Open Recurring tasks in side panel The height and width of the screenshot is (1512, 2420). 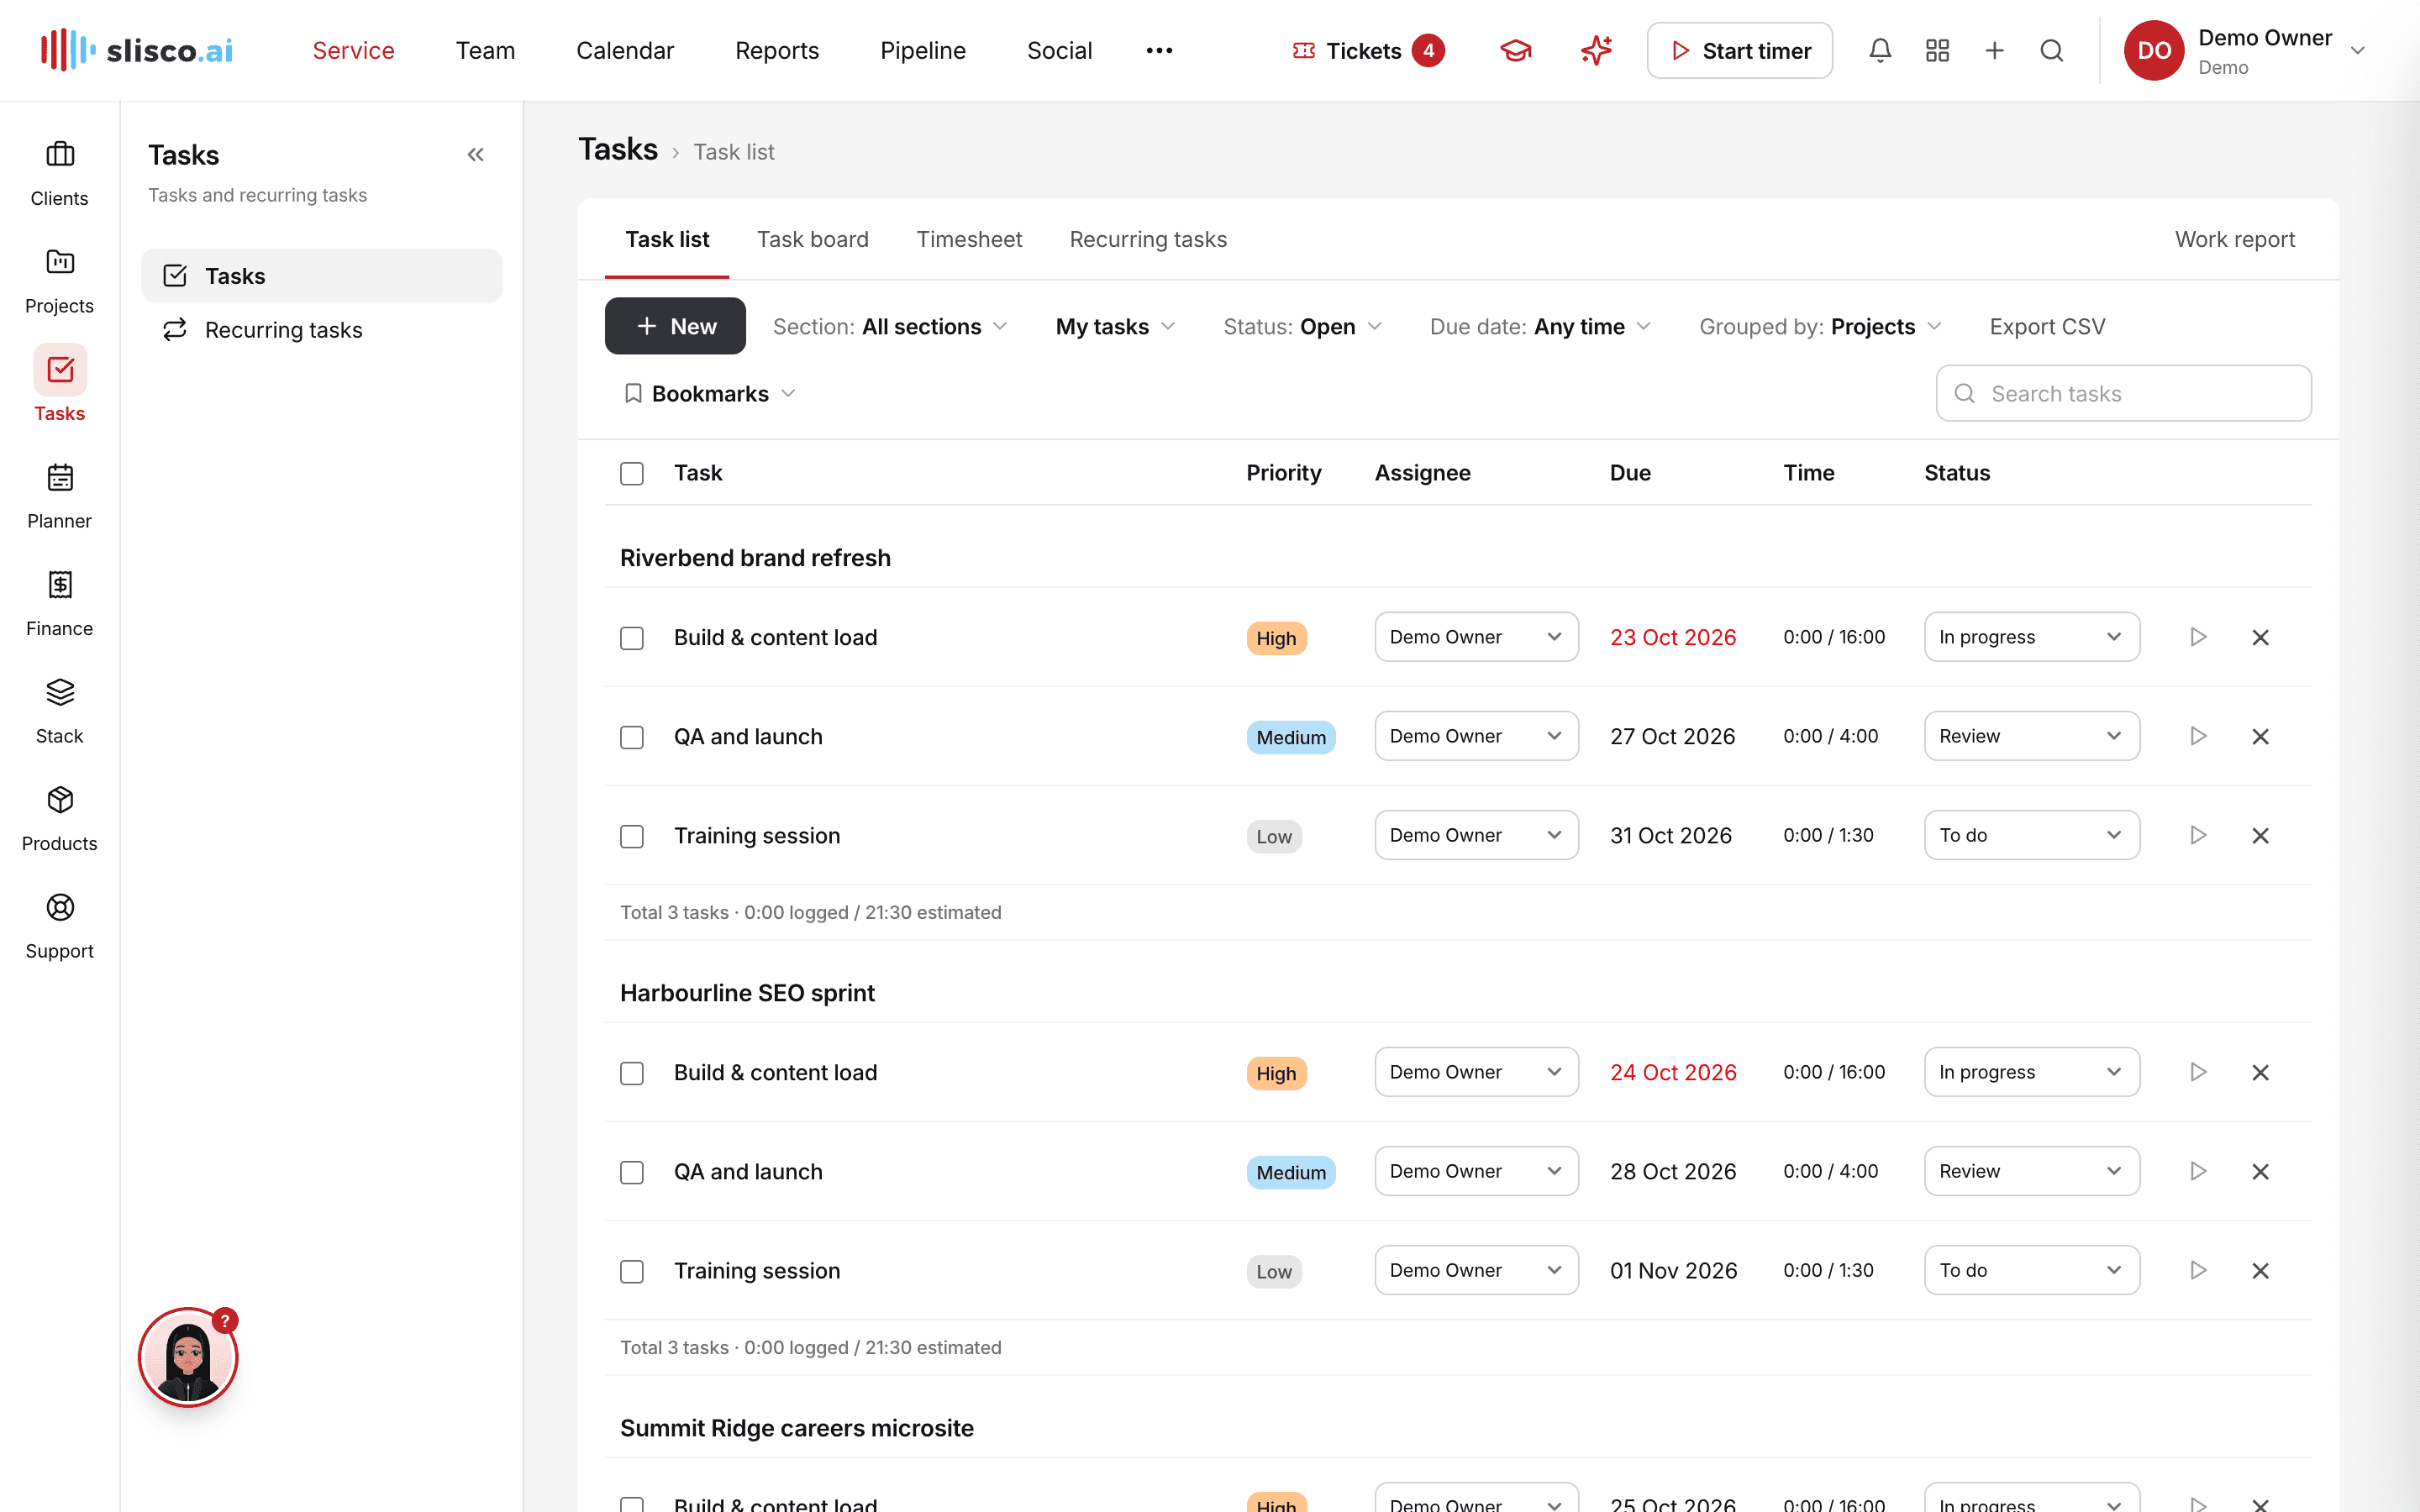click(x=321, y=330)
